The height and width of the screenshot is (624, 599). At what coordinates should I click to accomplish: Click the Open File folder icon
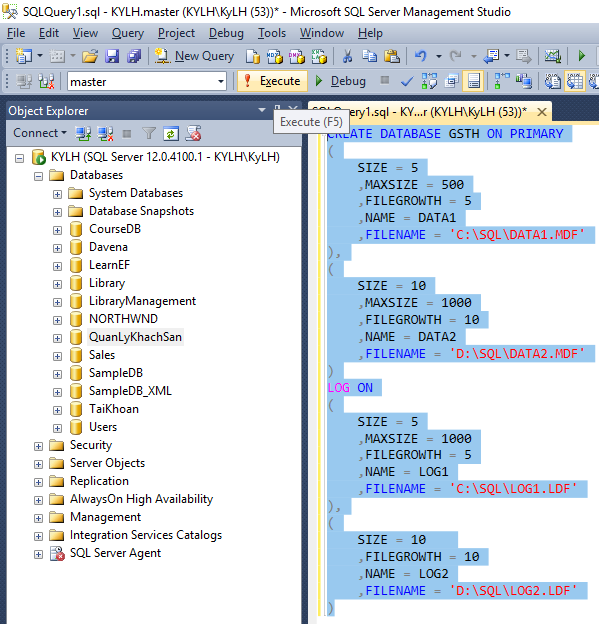(90, 56)
